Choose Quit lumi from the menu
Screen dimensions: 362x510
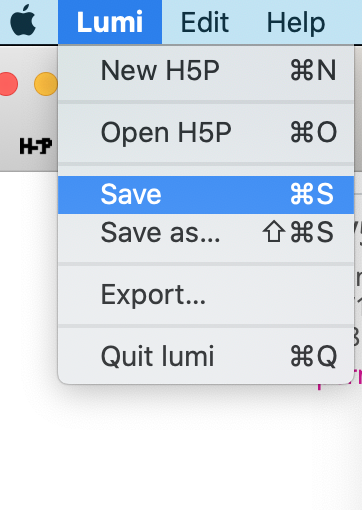coord(206,357)
